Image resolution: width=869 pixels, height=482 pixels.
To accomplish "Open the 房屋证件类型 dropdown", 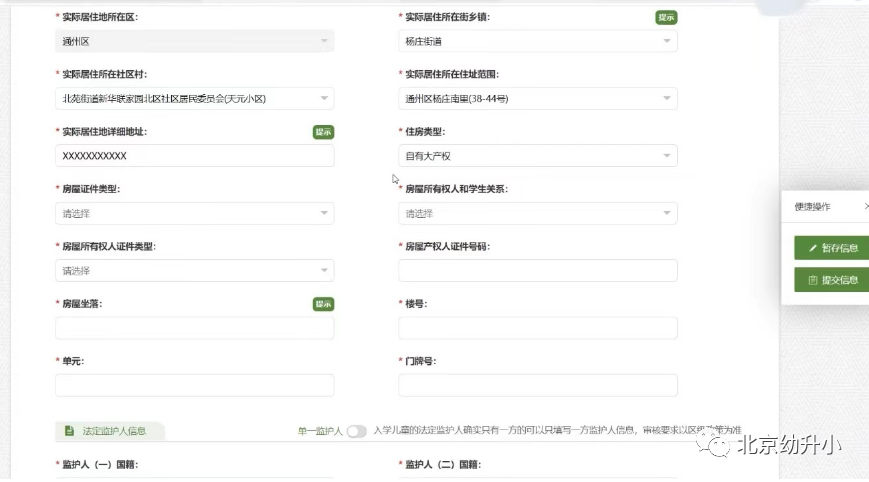I will (195, 213).
